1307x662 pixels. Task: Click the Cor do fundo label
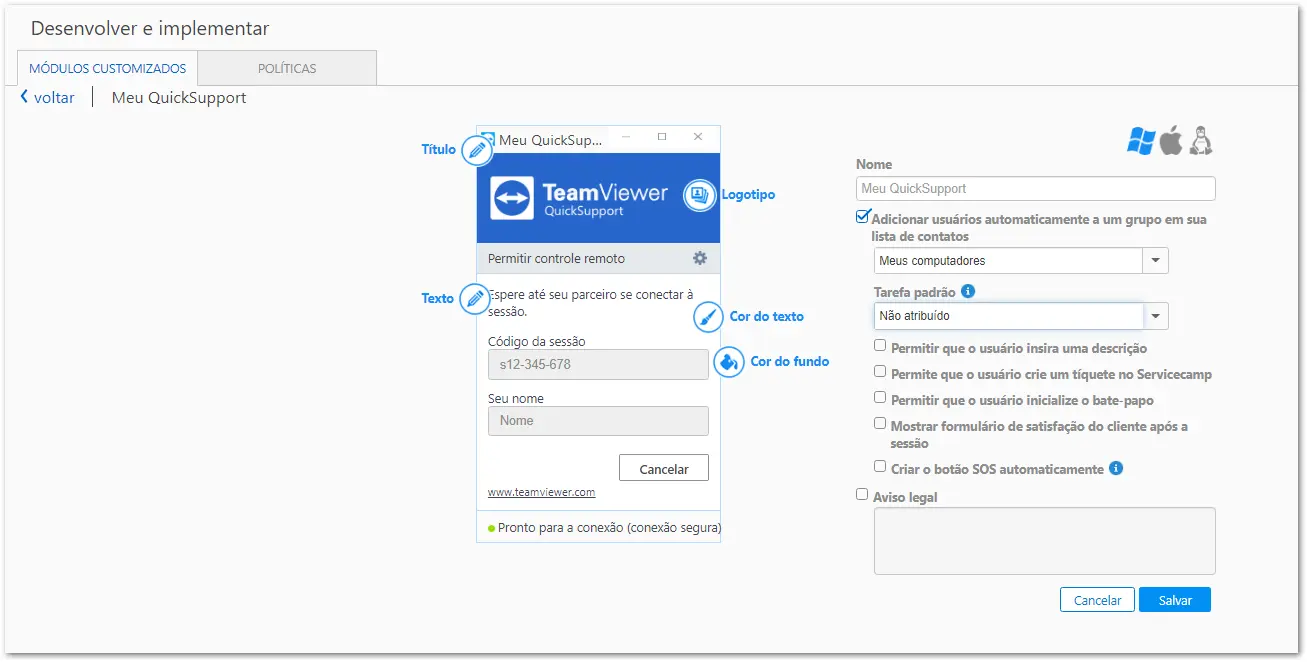[790, 362]
